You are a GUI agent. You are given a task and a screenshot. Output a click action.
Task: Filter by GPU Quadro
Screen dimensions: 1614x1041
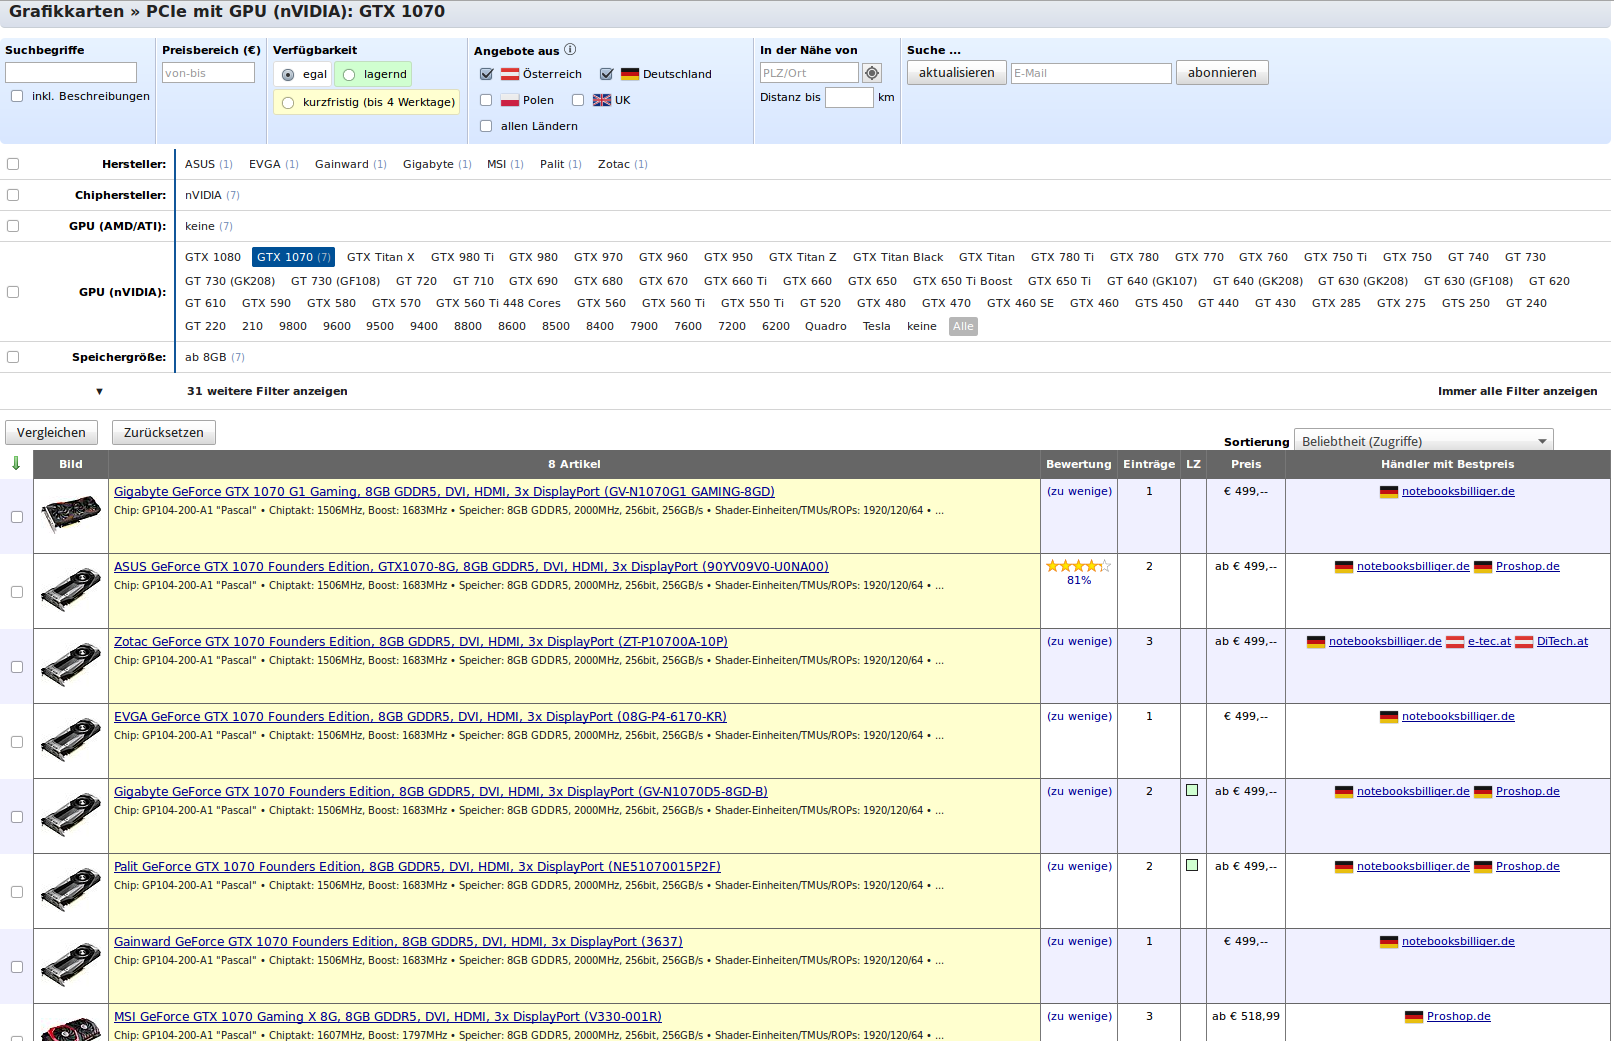(x=825, y=326)
